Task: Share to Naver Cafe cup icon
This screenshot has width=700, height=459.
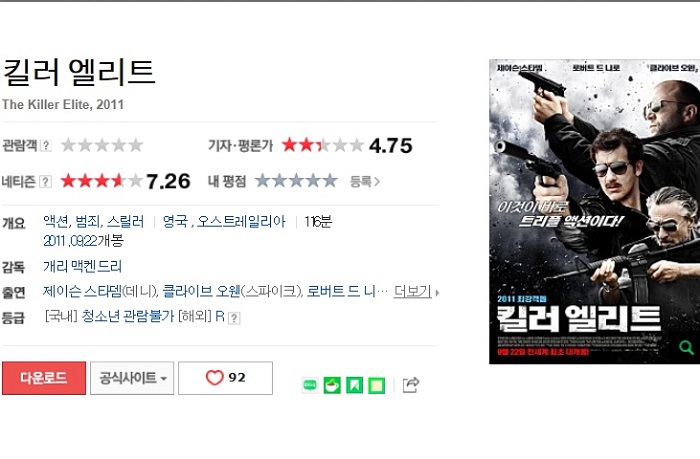Action: coord(332,385)
